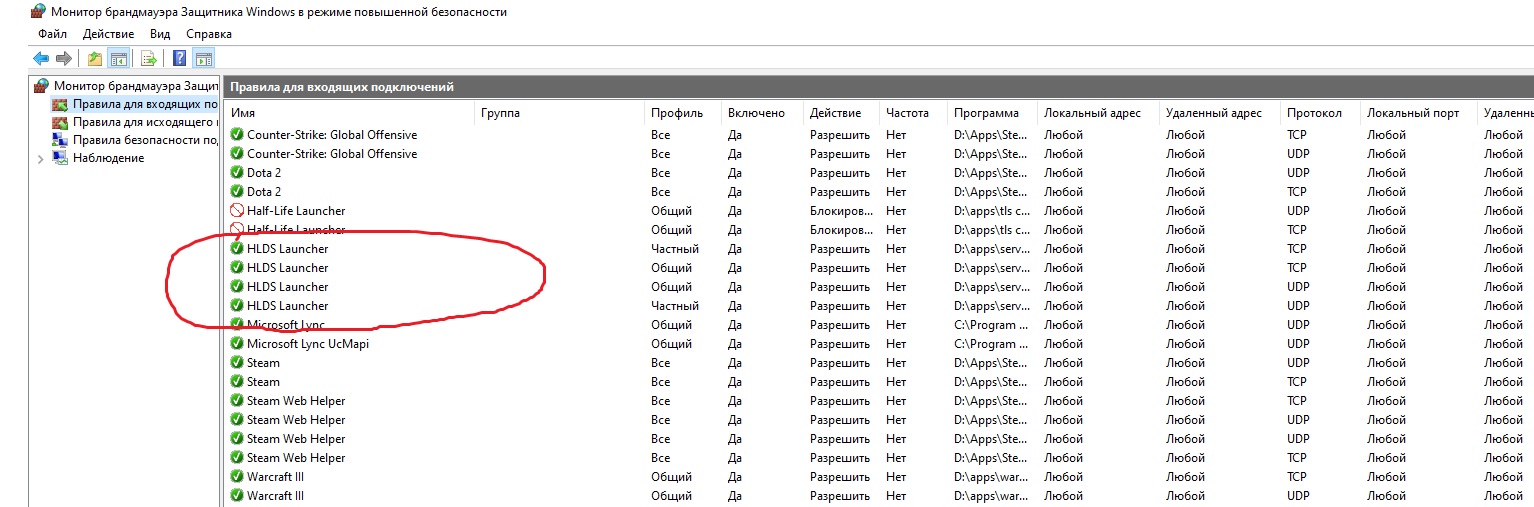The width and height of the screenshot is (1534, 507).
Task: Click the inbound rules brick-wall tree icon
Action: 60,104
